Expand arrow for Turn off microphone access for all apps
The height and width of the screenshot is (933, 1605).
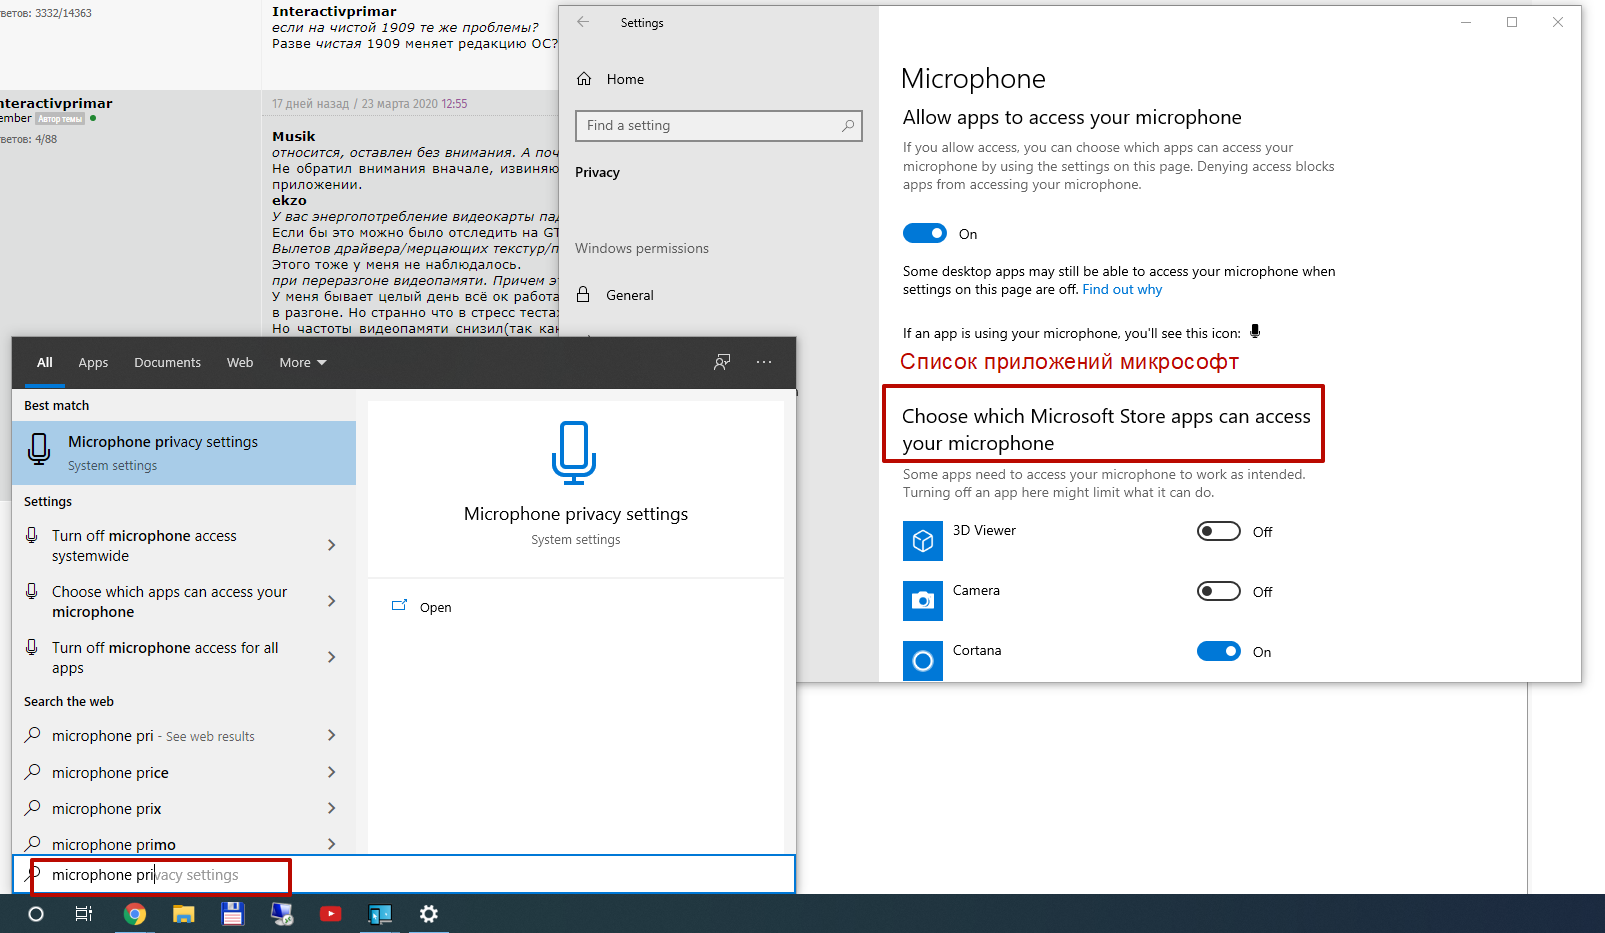point(332,657)
